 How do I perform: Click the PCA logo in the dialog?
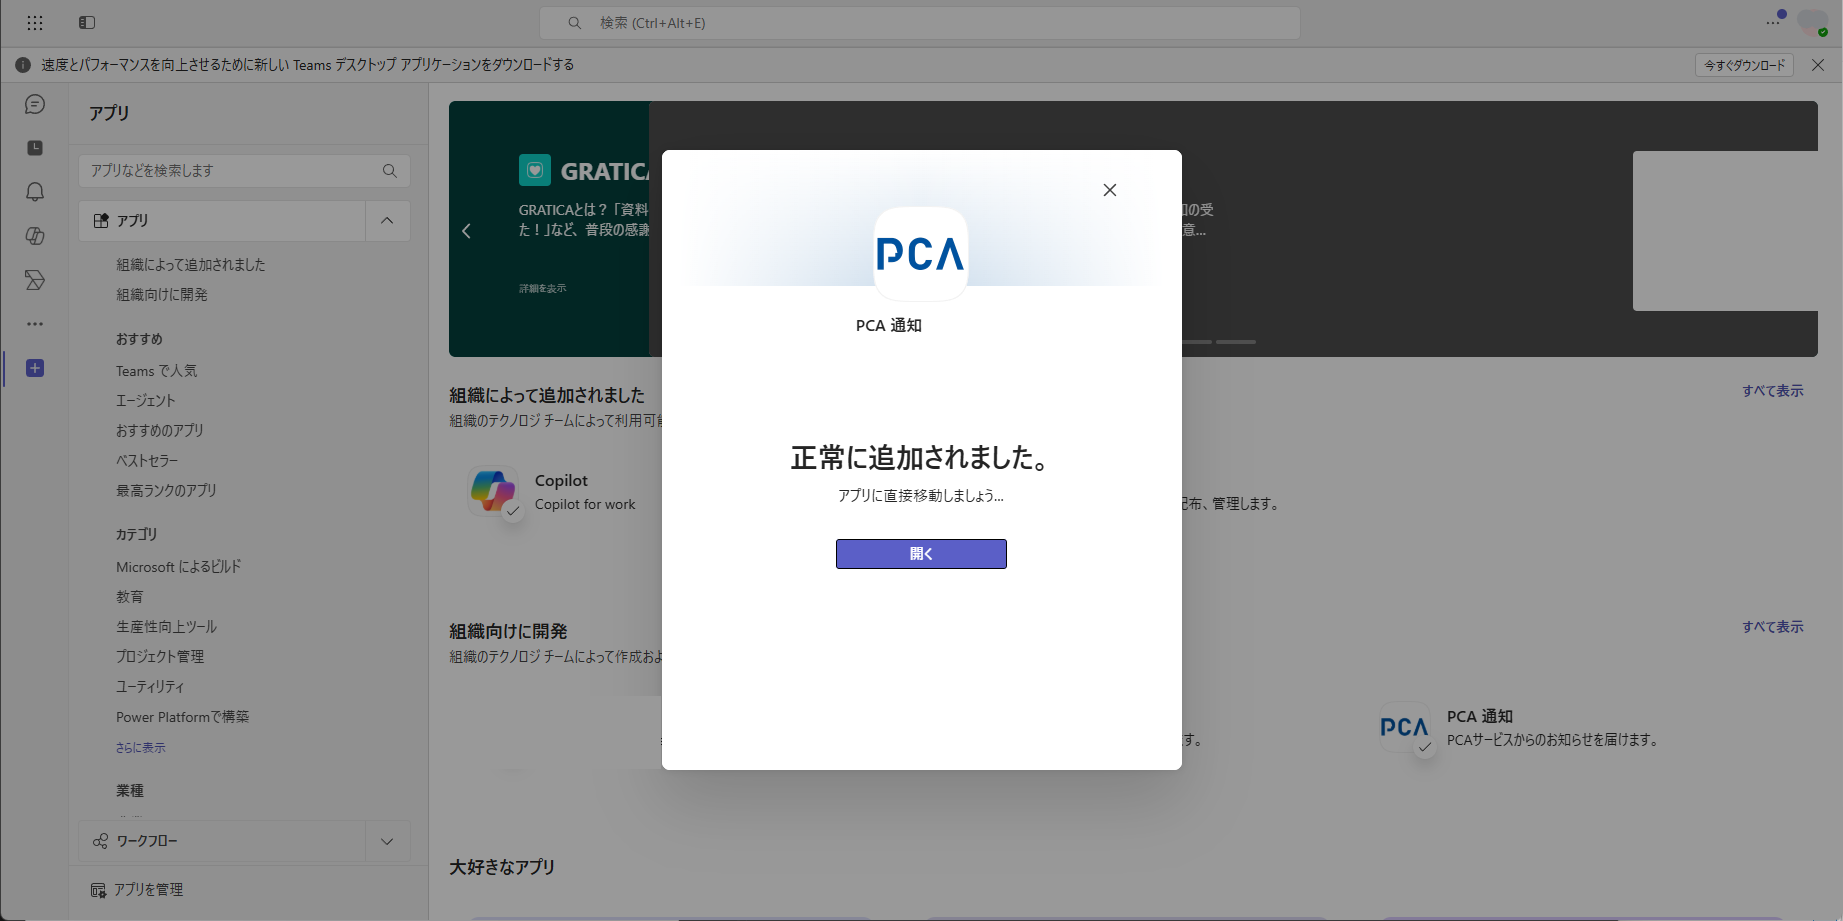point(920,254)
